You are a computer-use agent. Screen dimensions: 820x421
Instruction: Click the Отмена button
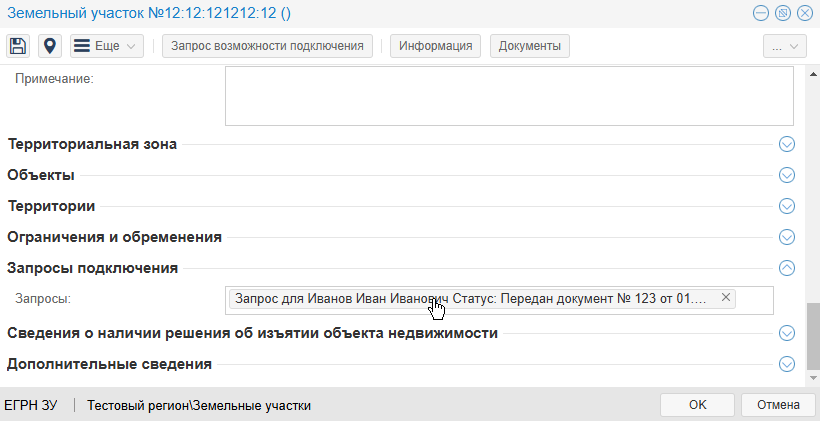pyautogui.click(x=778, y=405)
